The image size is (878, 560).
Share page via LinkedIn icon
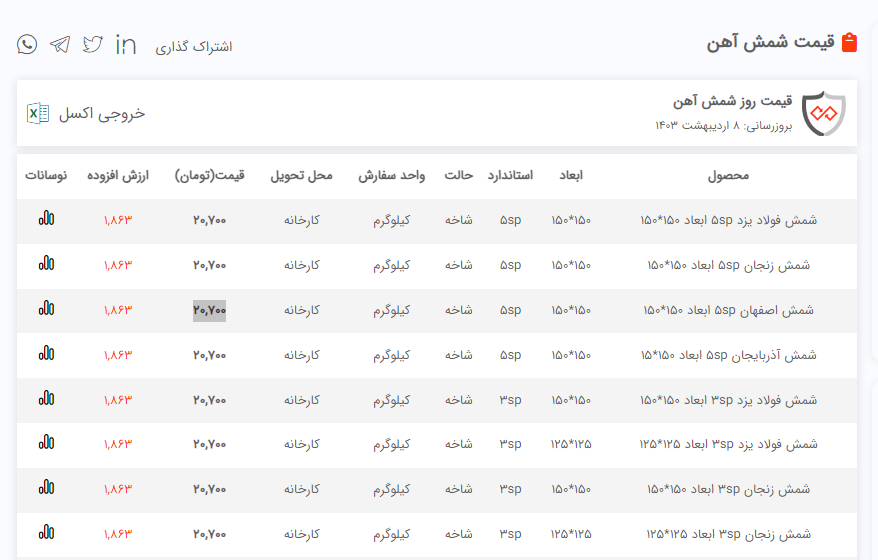(x=126, y=44)
